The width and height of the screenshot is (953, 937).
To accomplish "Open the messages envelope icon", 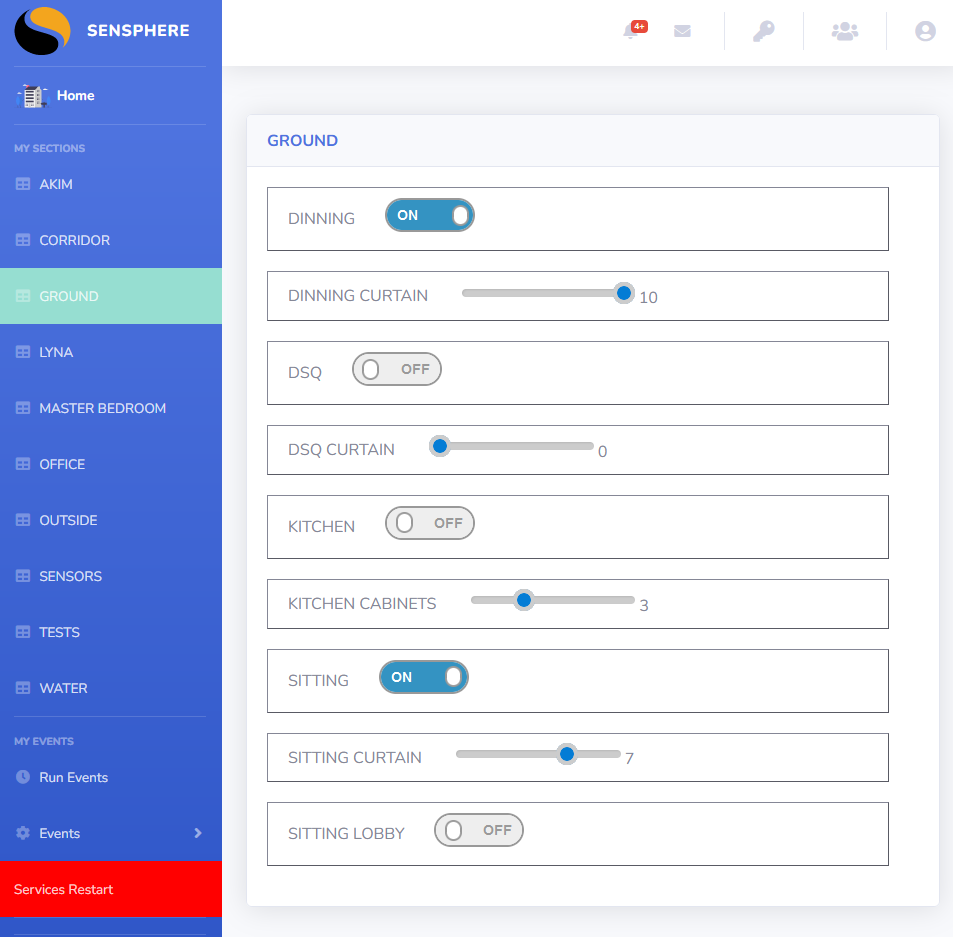I will [682, 31].
